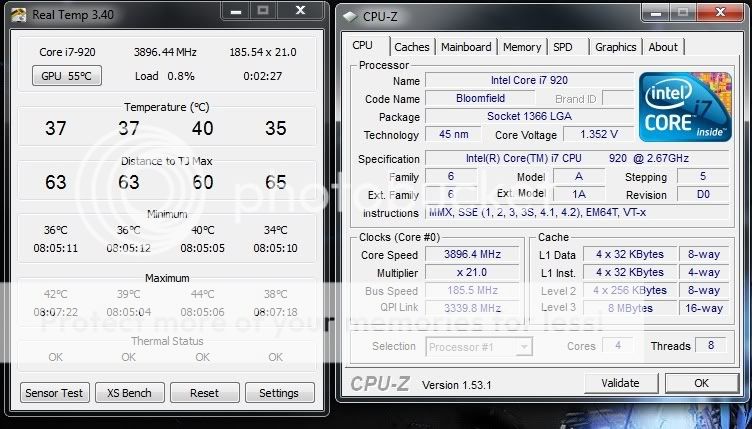The image size is (752, 429).
Task: Switch to the CPU tab in CPU-Z
Action: (362, 46)
